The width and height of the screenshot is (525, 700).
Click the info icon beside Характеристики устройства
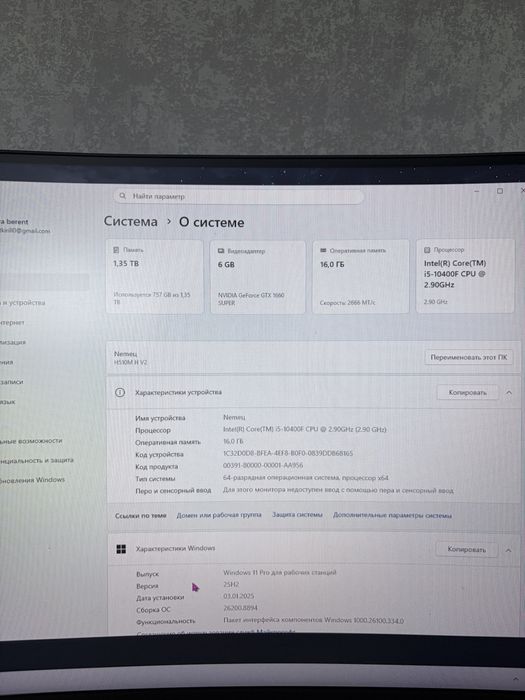(x=120, y=392)
